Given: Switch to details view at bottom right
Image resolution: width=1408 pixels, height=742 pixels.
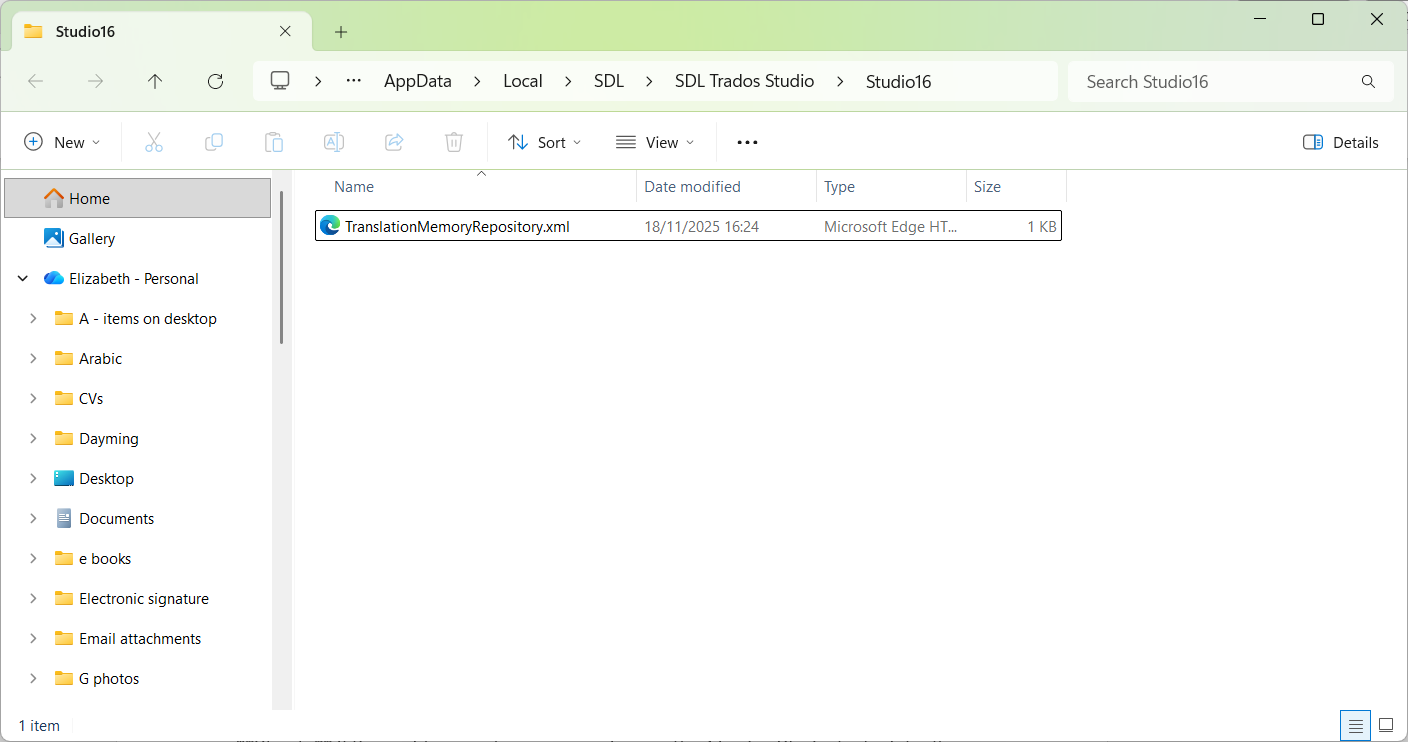Looking at the screenshot, I should coord(1355,725).
